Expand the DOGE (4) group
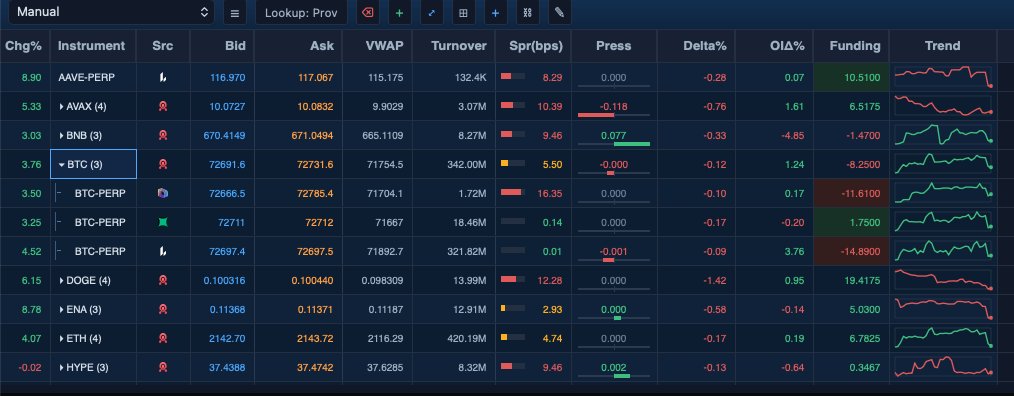This screenshot has width=1014, height=396. pyautogui.click(x=61, y=281)
